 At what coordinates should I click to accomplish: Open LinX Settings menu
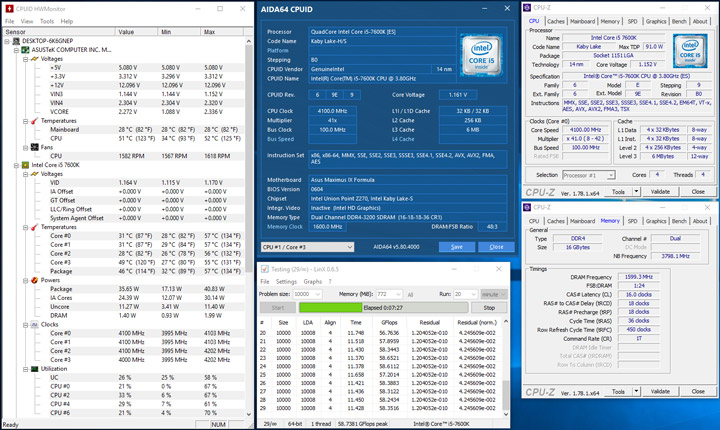pos(287,281)
